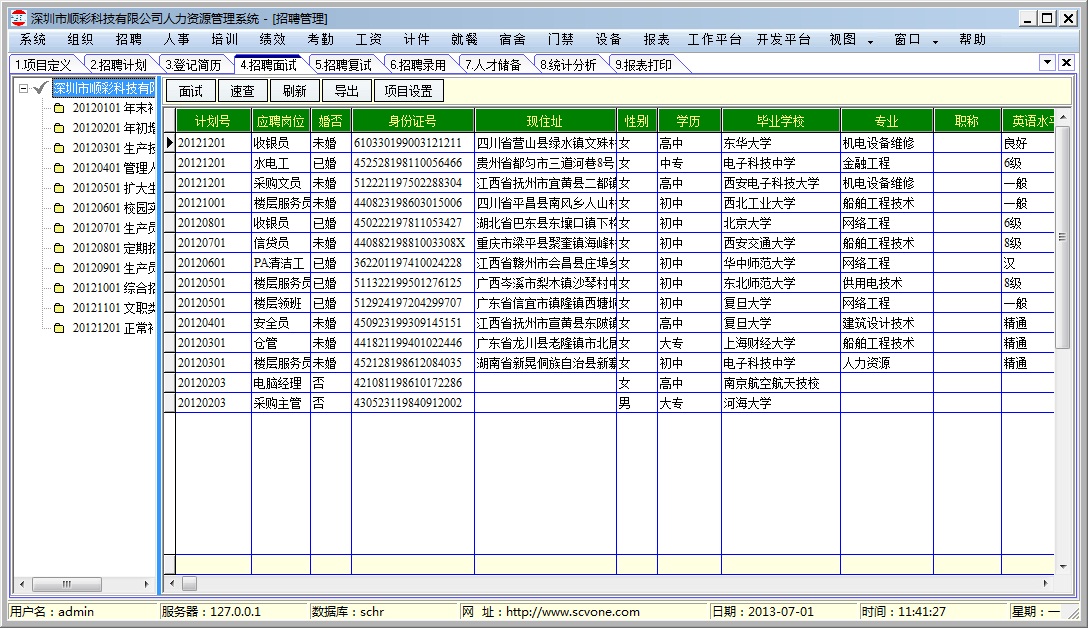Select tree item 20120401 管理人
Image resolution: width=1088 pixels, height=628 pixels.
(x=114, y=169)
